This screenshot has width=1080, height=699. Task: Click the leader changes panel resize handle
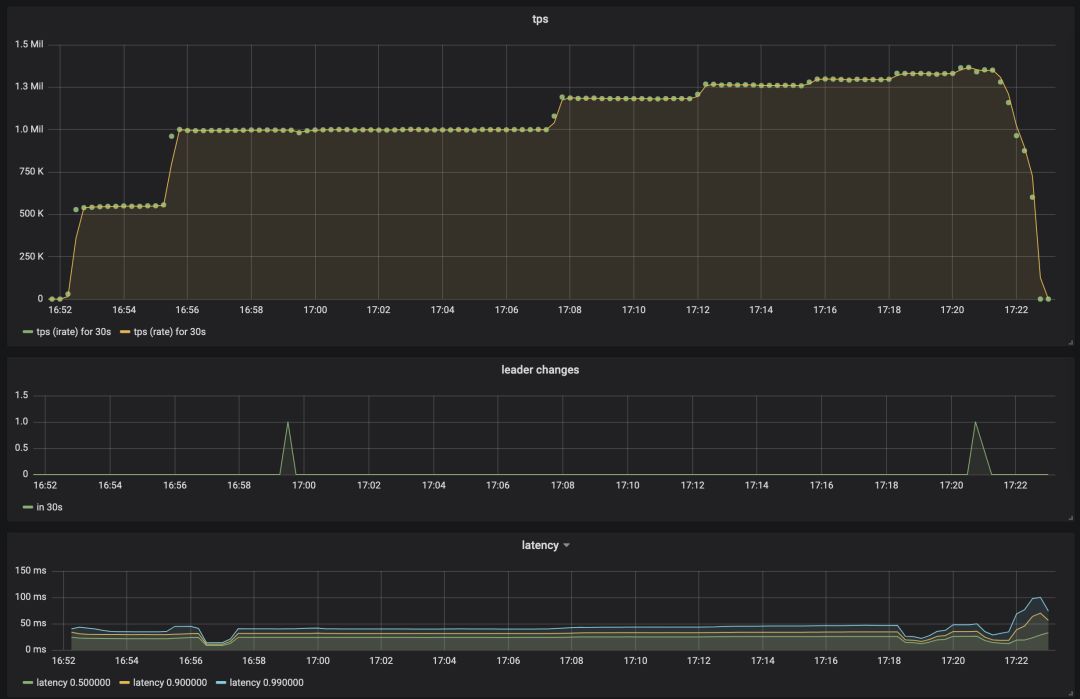pos(1069,517)
